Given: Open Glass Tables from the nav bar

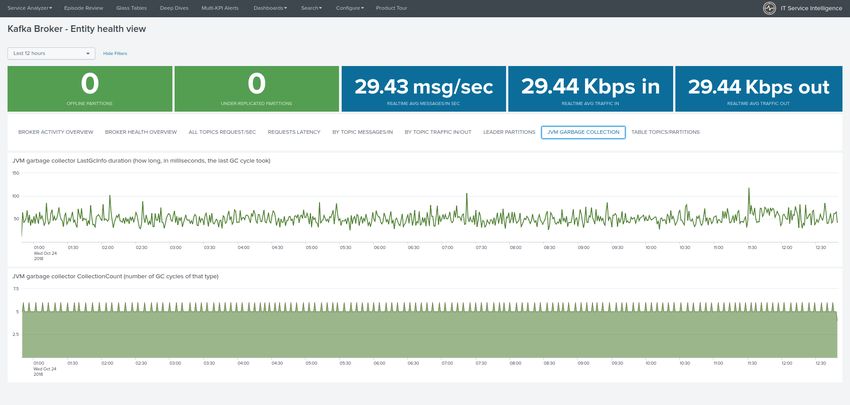Looking at the screenshot, I should [131, 8].
